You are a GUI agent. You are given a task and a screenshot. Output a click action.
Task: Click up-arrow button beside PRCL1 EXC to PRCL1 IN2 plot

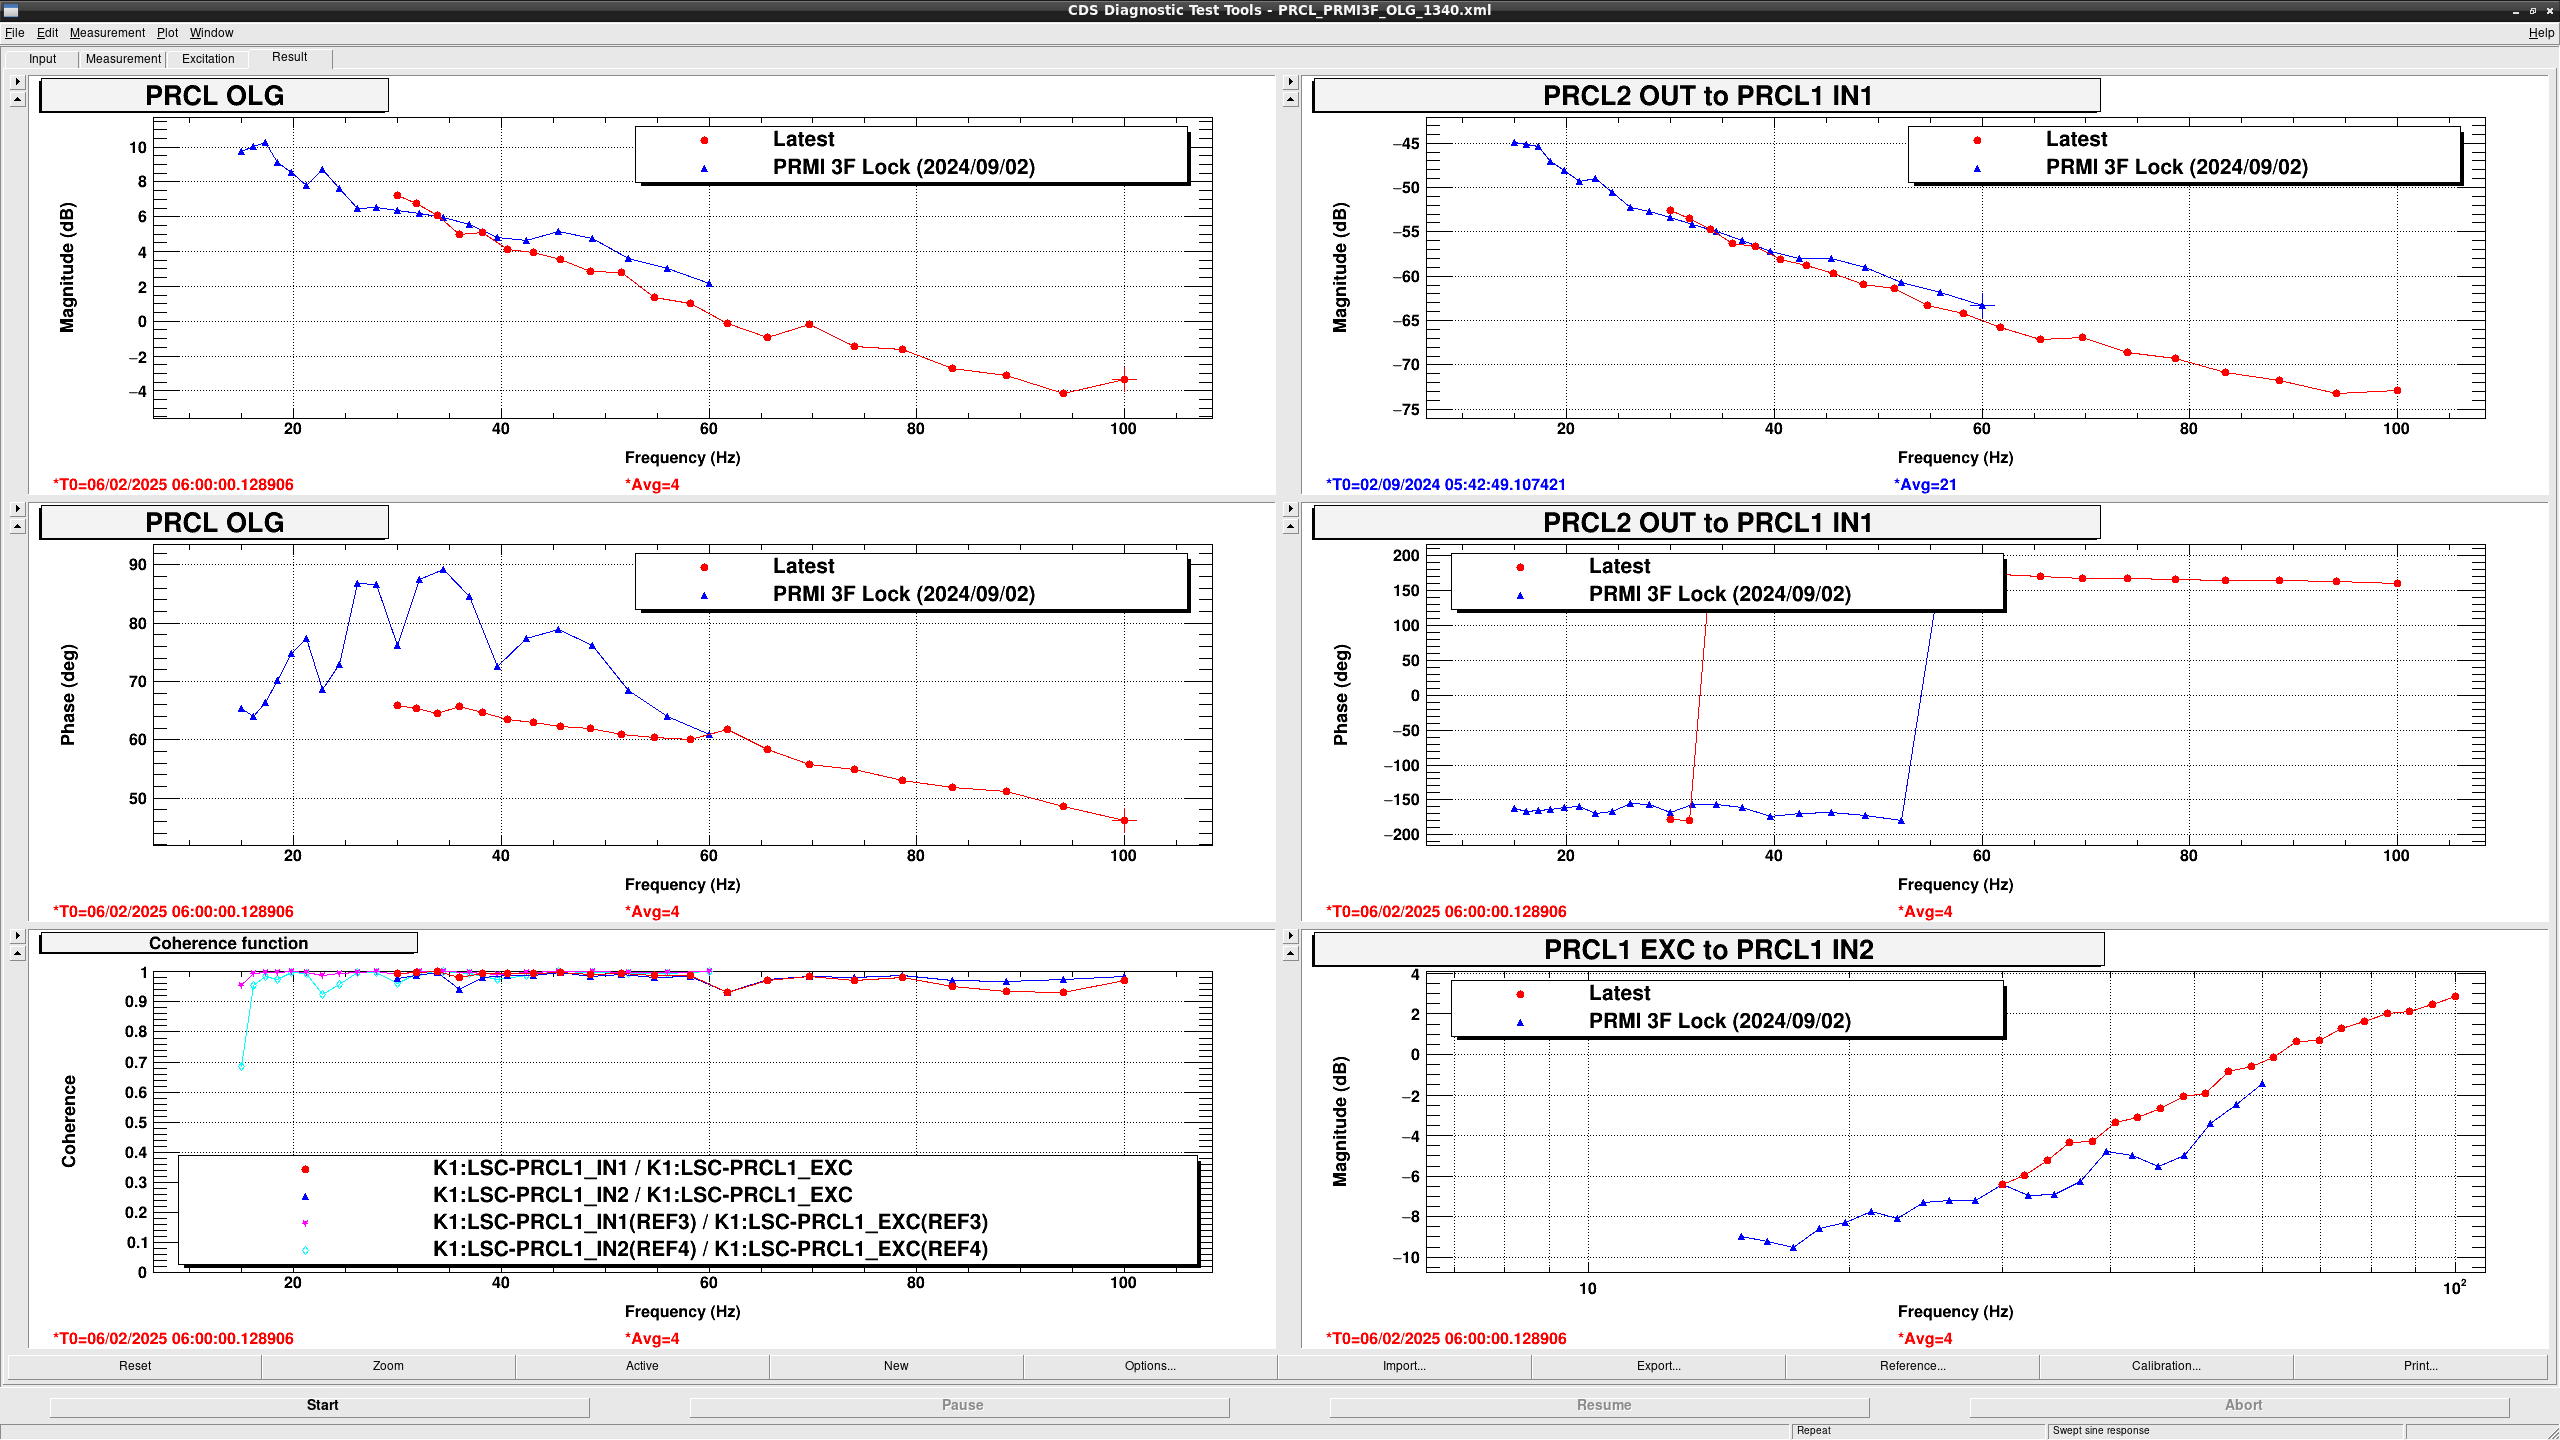[x=1290, y=953]
